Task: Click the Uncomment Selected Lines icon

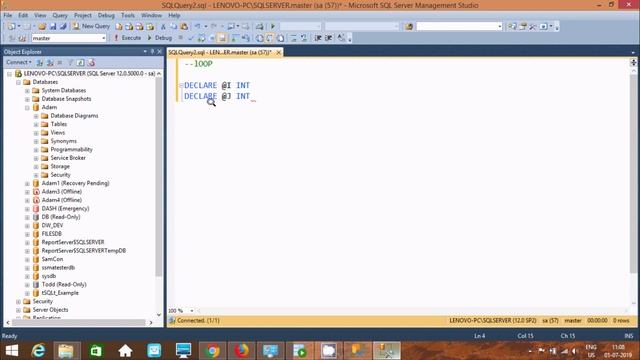Action: pos(304,38)
